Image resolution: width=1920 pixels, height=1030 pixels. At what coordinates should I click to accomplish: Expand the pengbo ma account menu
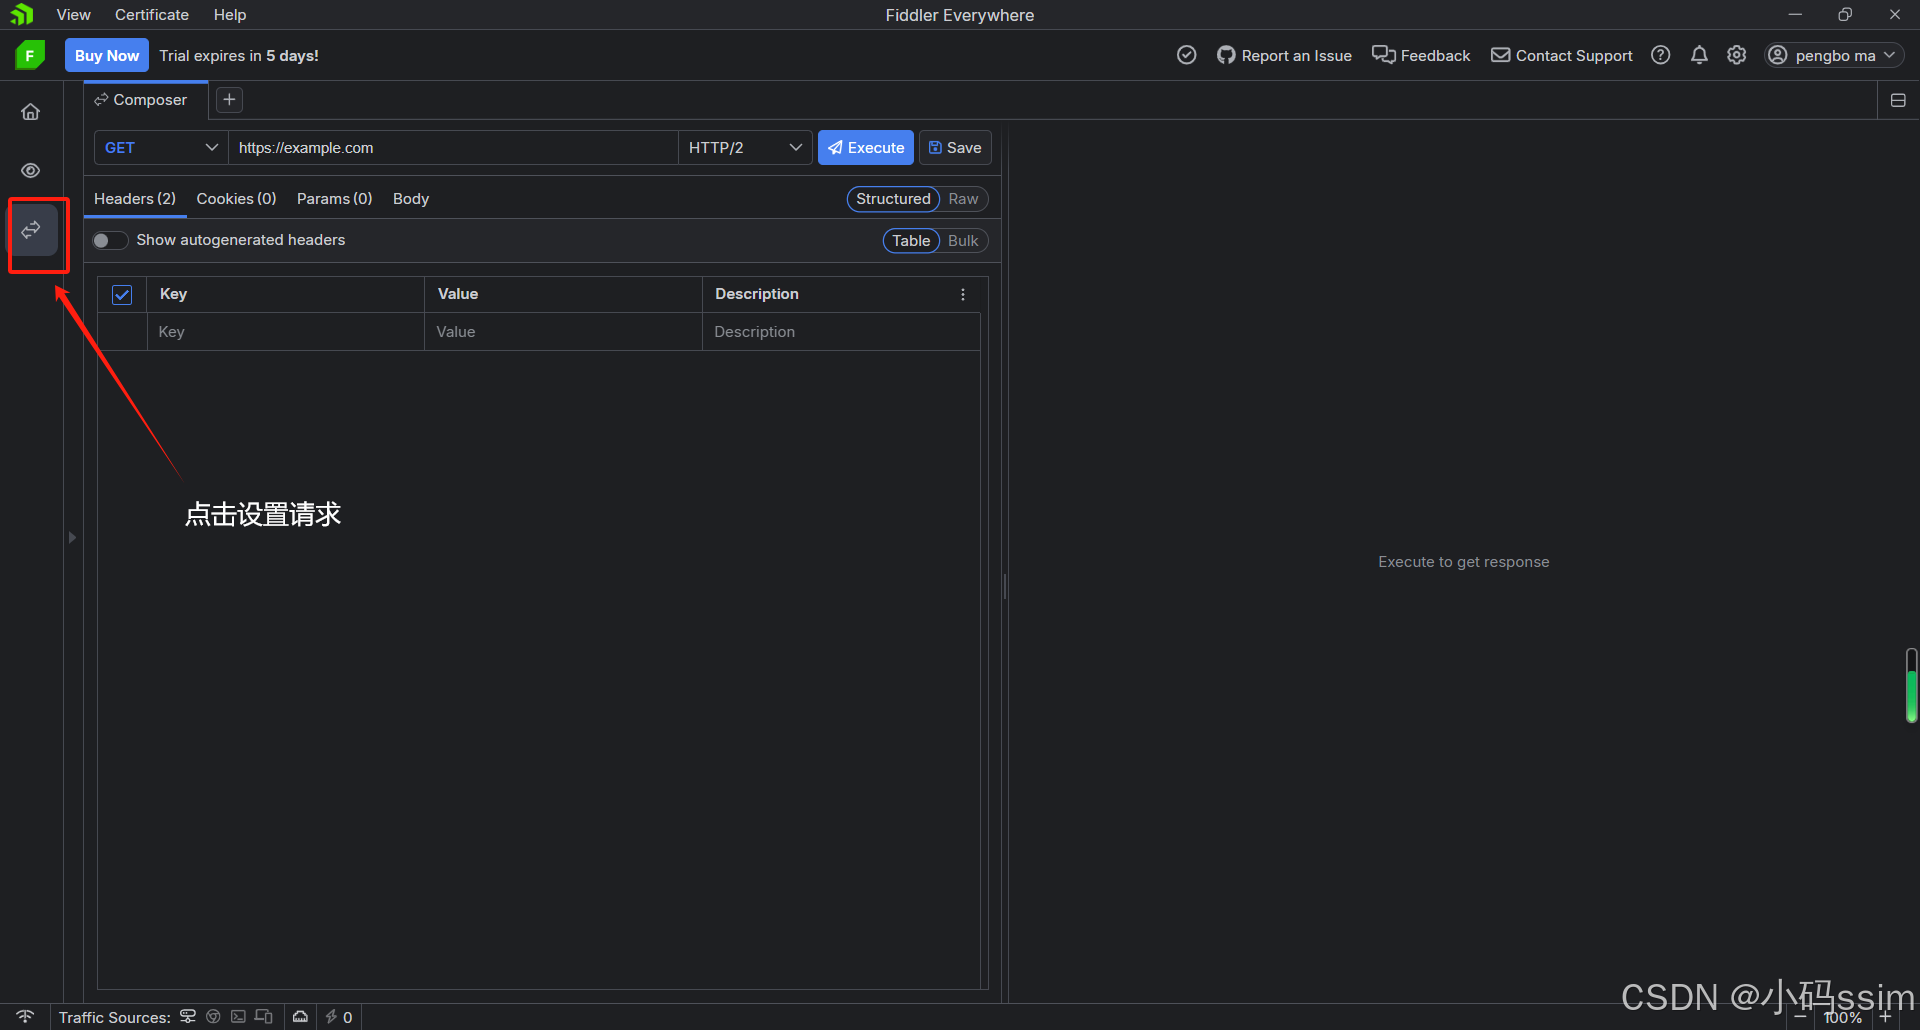pos(1834,55)
